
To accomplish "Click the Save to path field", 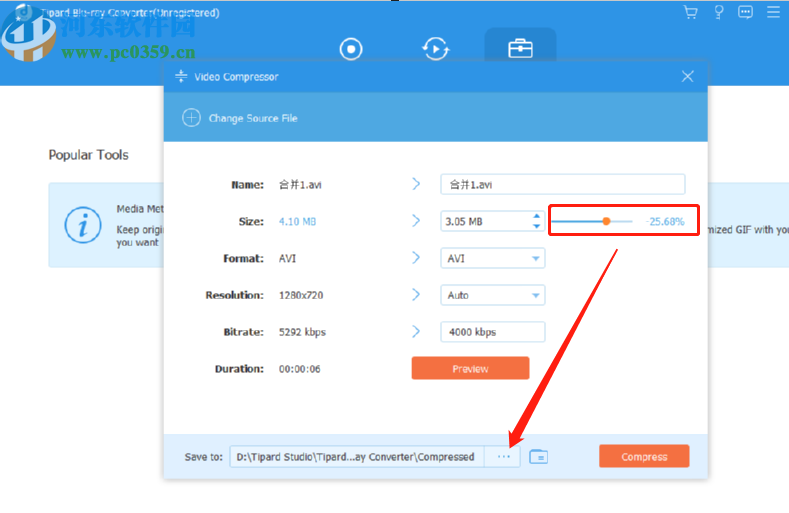I will pos(357,457).
